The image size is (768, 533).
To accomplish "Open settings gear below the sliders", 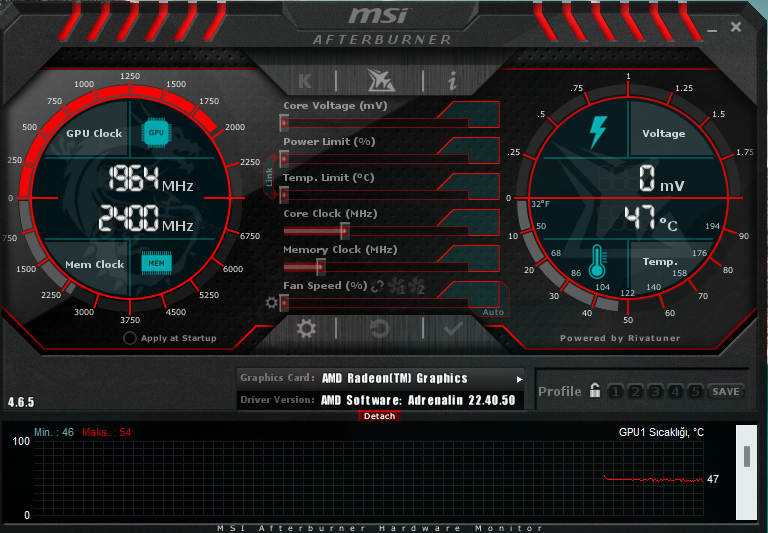I will point(306,328).
